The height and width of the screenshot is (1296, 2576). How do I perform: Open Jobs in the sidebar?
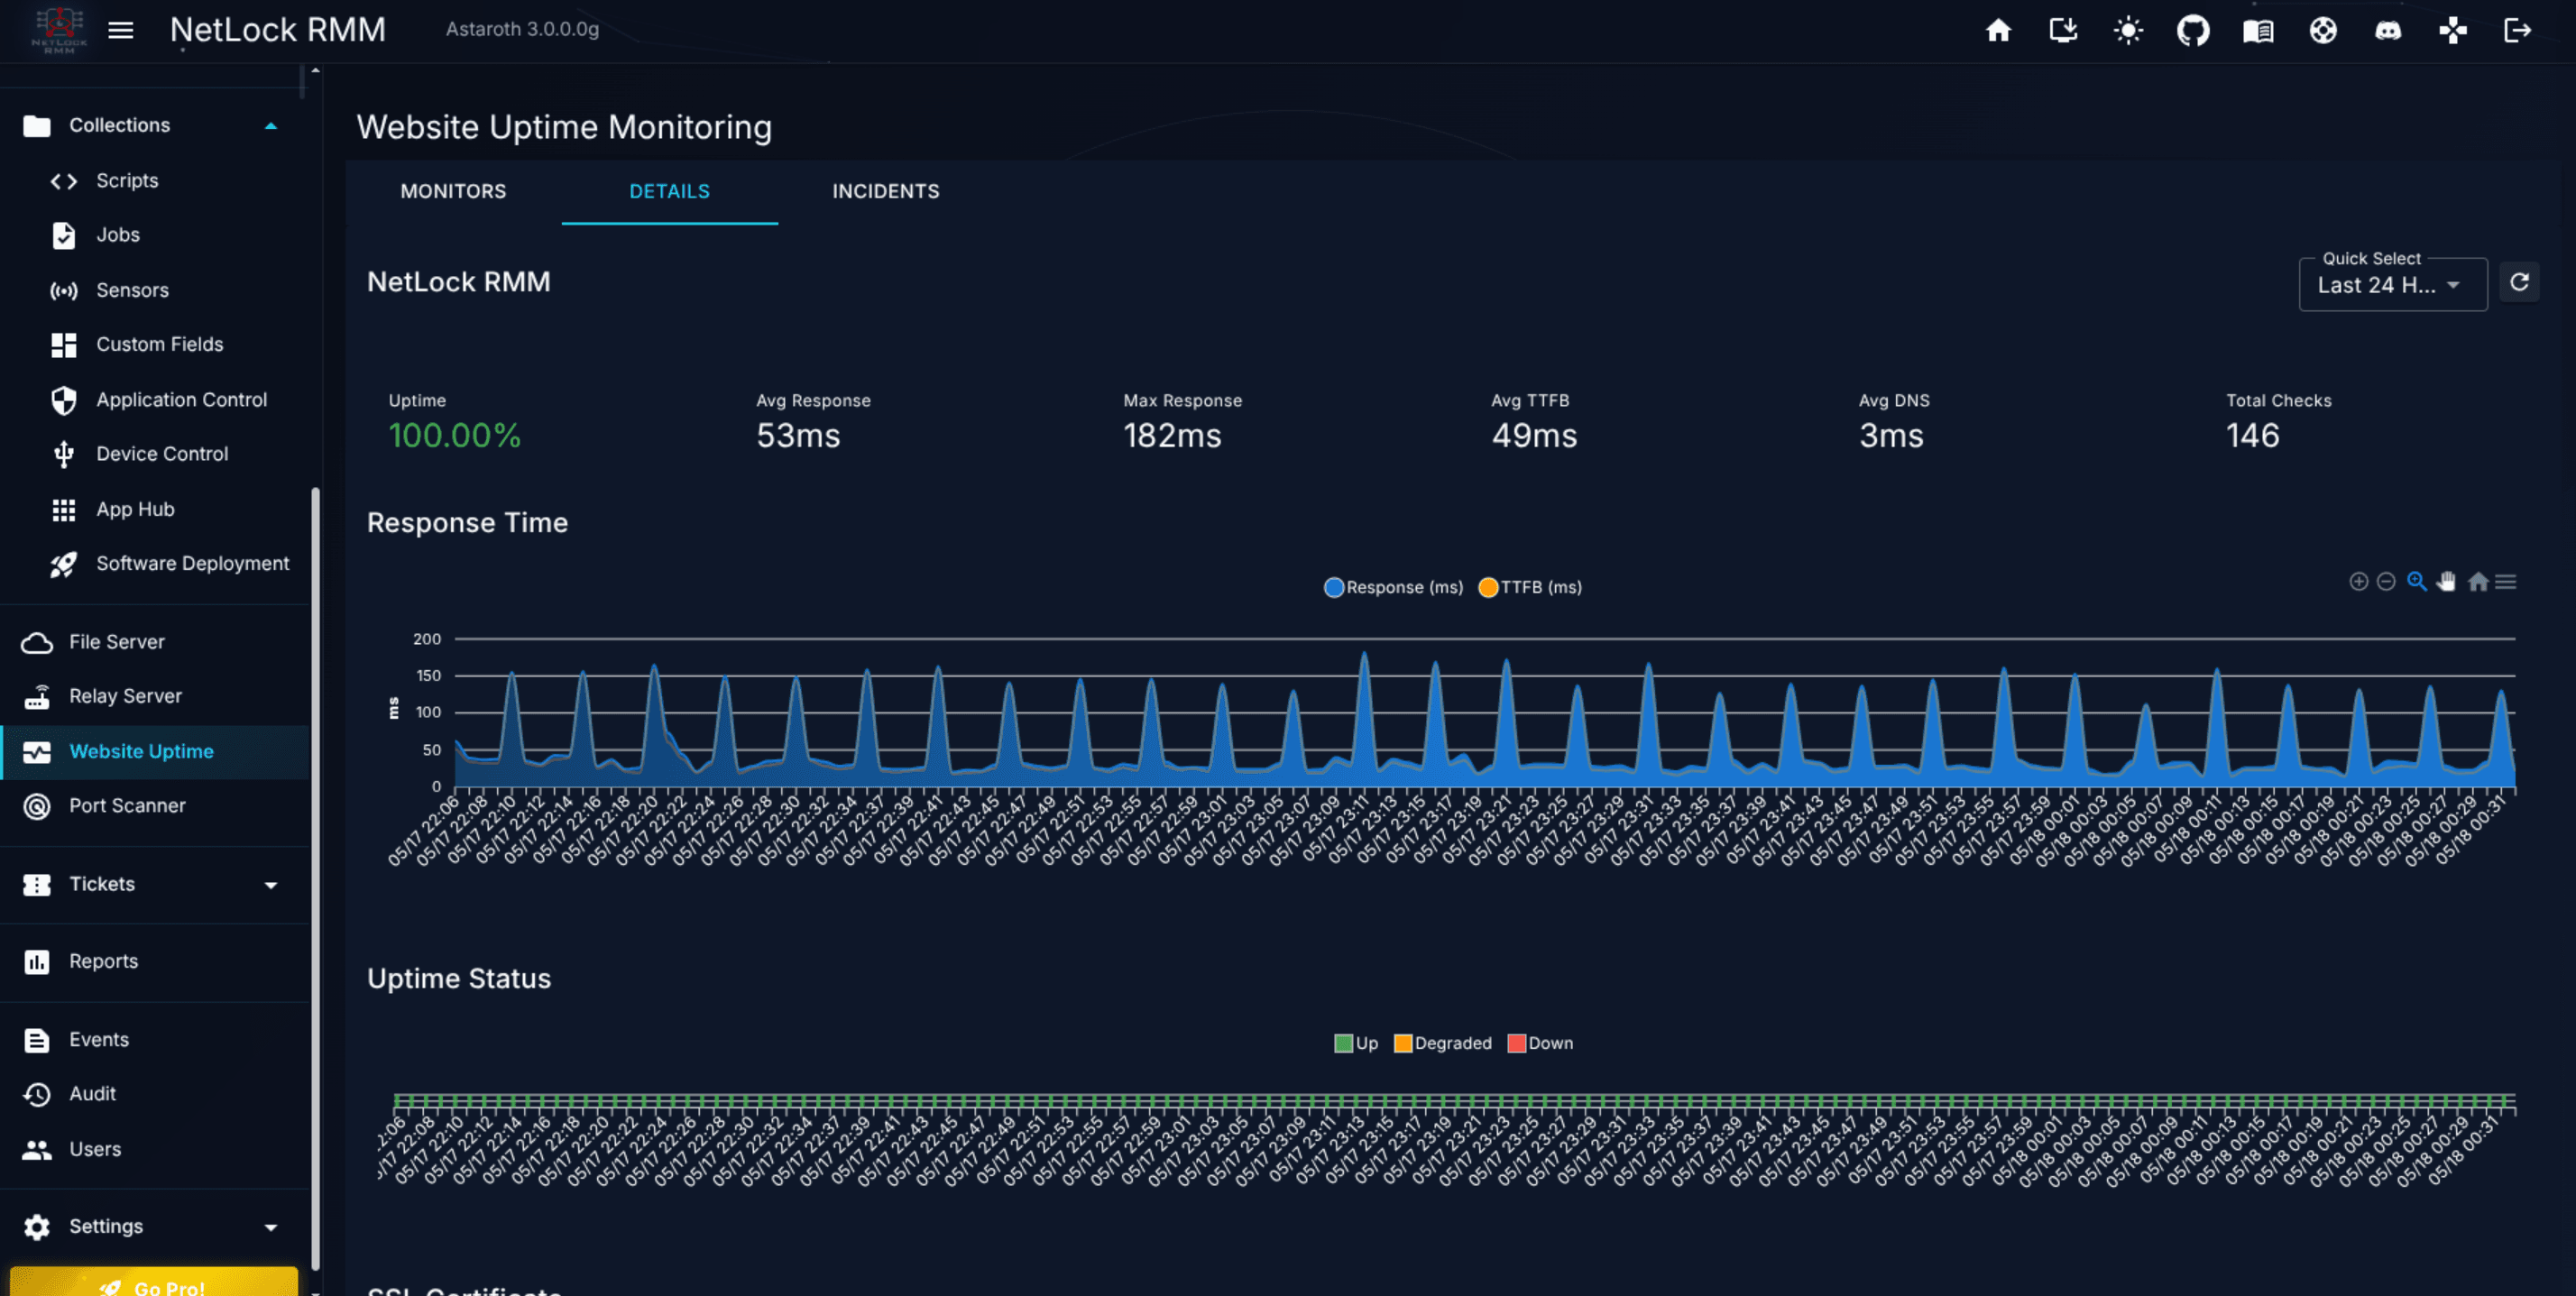point(154,235)
